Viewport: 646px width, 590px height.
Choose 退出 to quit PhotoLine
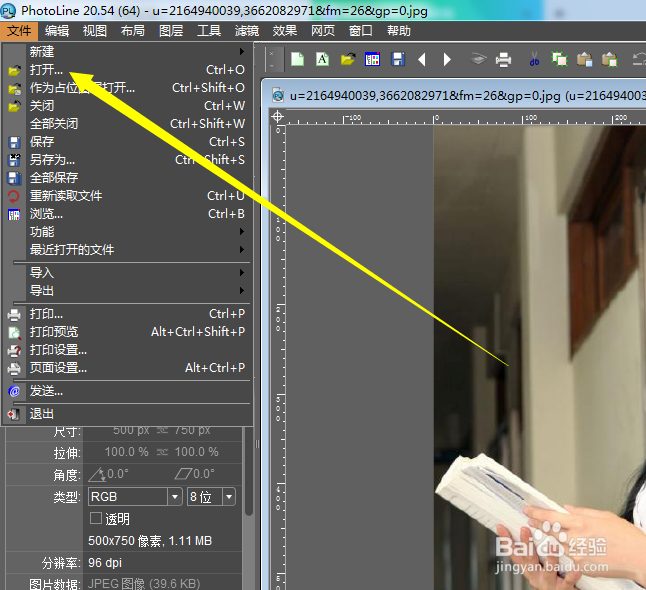point(127,414)
